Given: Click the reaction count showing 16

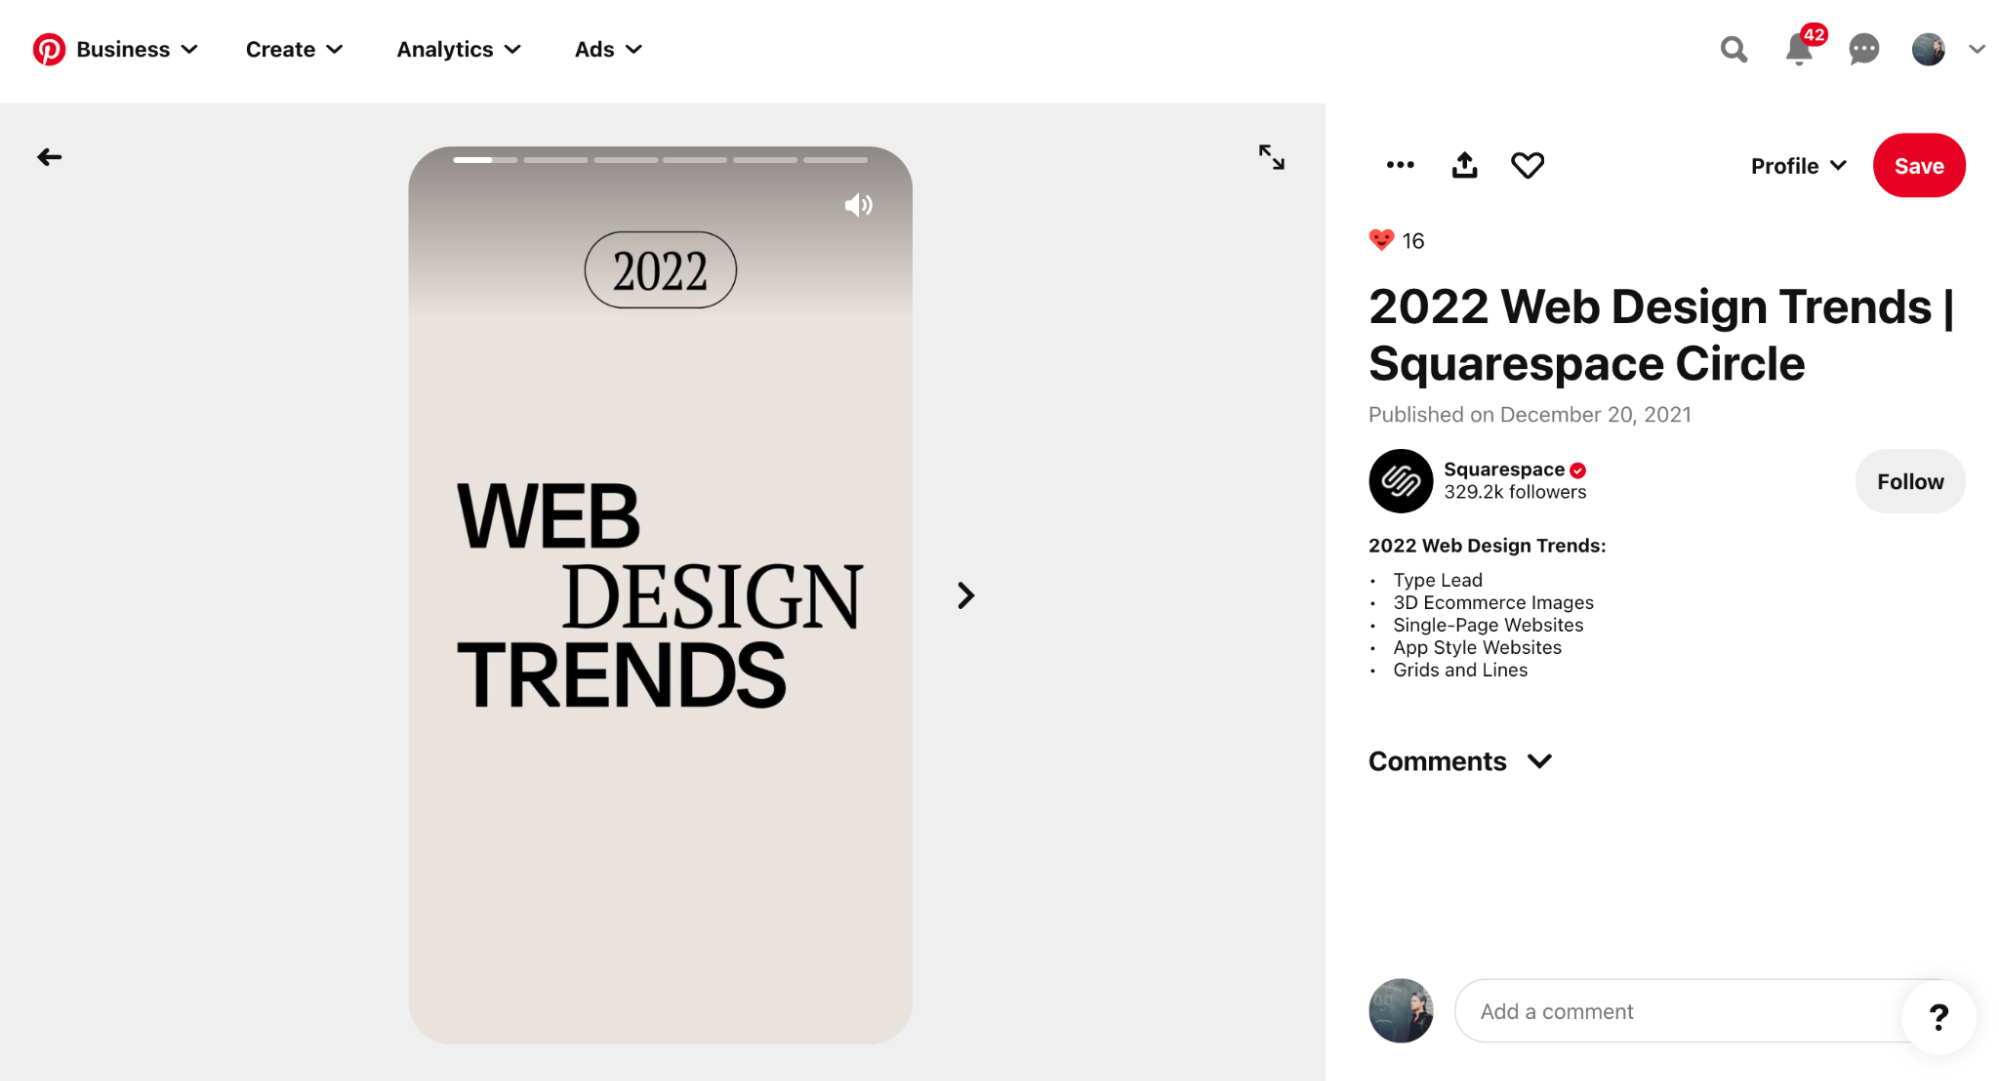Looking at the screenshot, I should click(1396, 240).
